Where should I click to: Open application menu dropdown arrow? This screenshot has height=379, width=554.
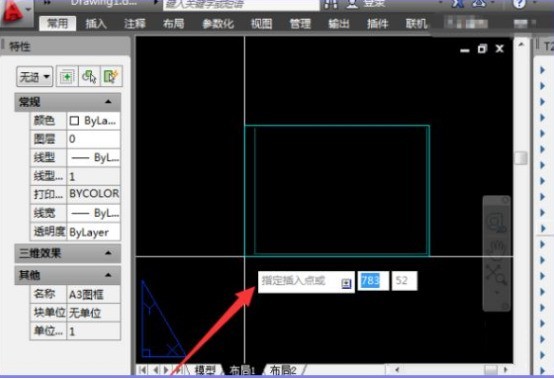(29, 10)
